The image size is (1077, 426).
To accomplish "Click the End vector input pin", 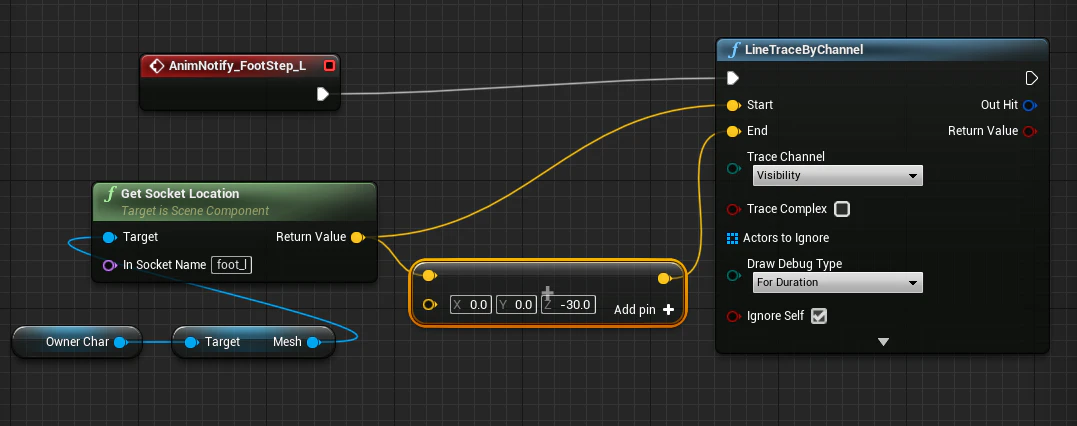I will (x=734, y=131).
